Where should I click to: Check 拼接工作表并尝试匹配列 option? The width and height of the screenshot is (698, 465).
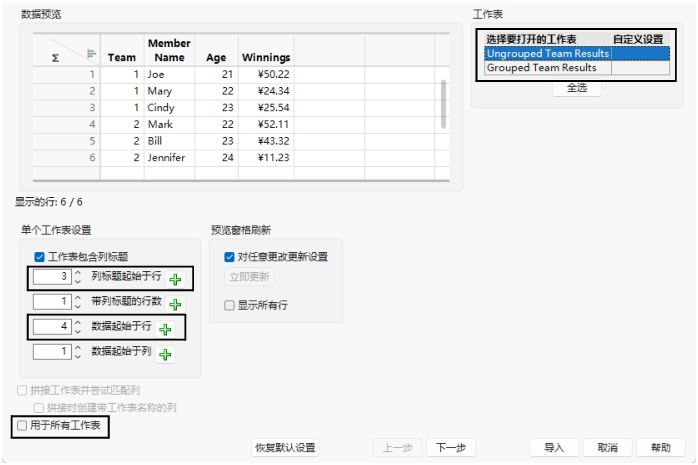[x=22, y=390]
